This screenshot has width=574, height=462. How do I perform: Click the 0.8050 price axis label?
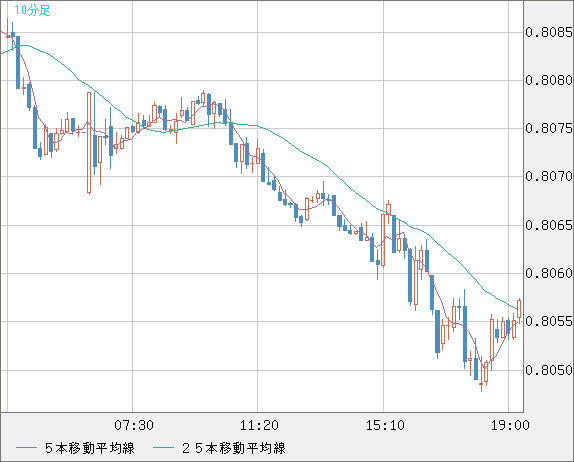[549, 370]
